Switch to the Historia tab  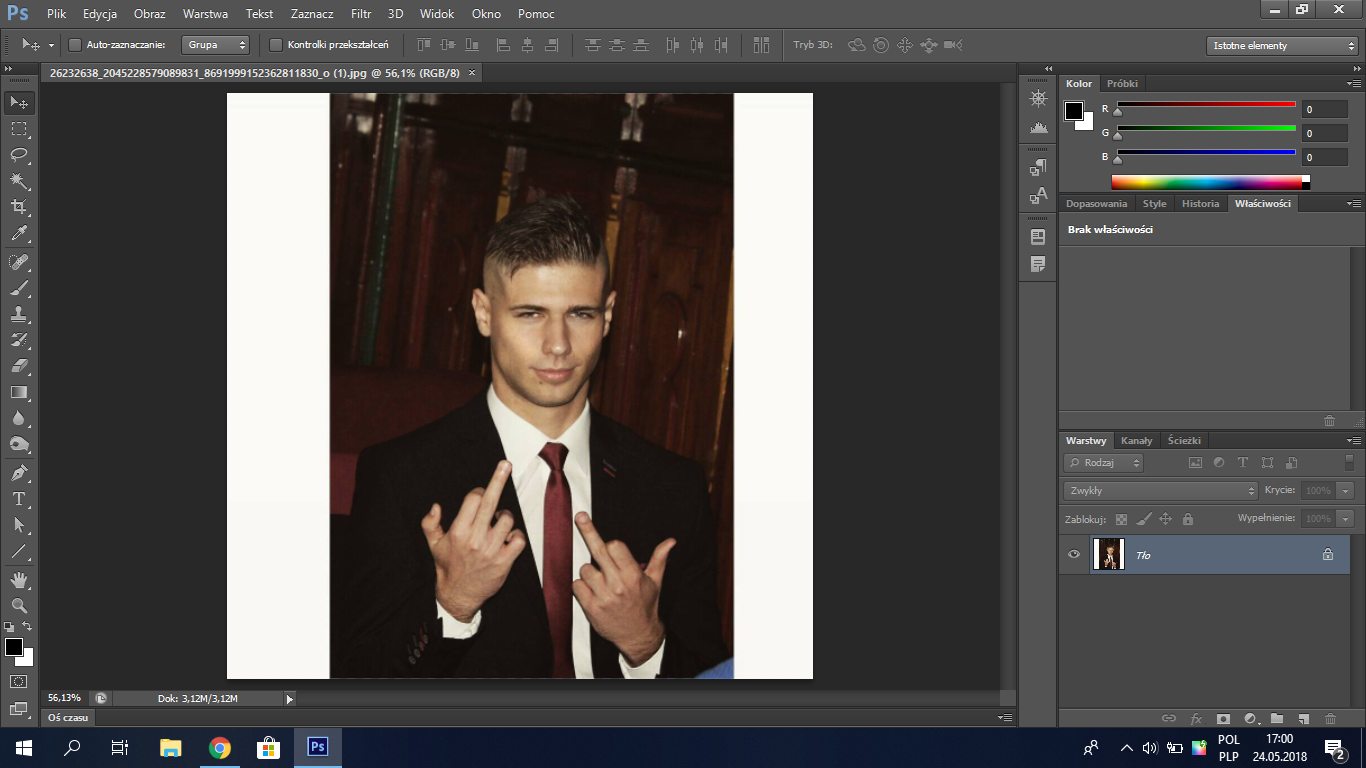click(1200, 203)
